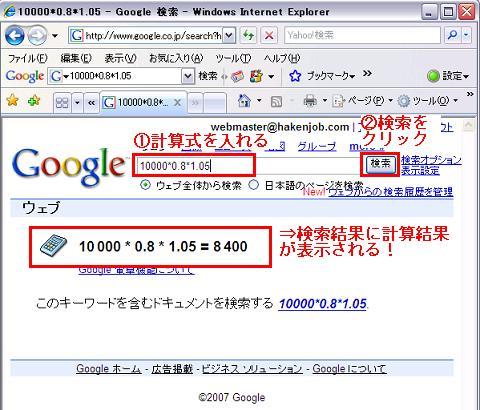Expand the address bar URL dropdown

pos(229,35)
